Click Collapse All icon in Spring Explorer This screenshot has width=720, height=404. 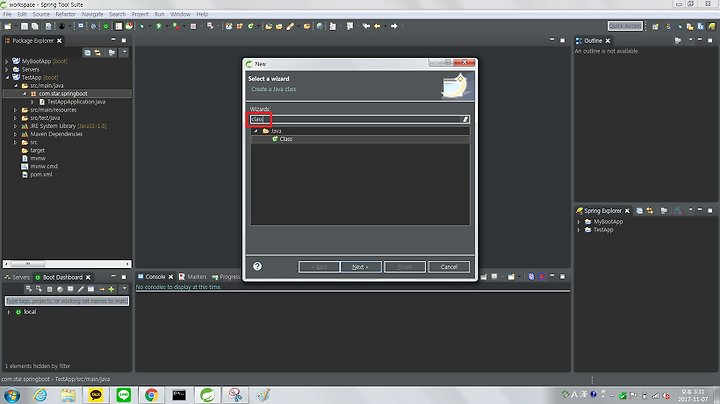[639, 211]
